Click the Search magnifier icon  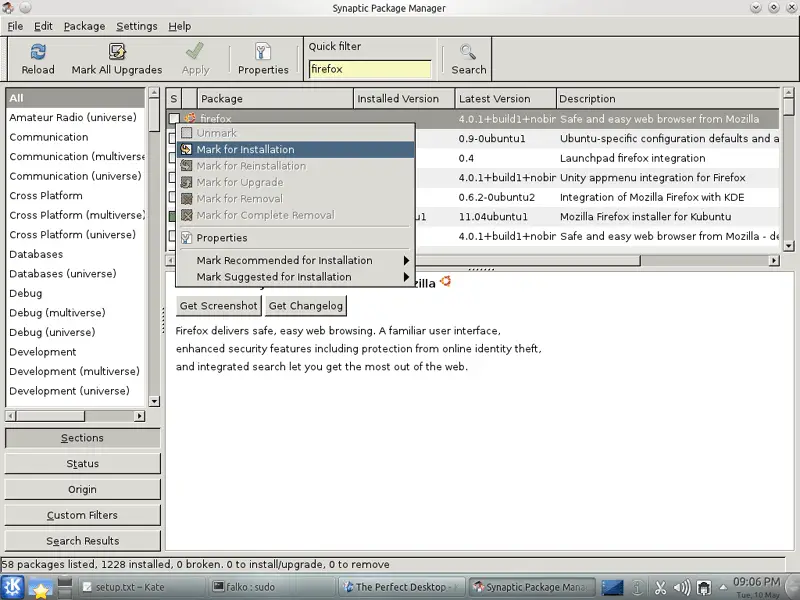468,52
